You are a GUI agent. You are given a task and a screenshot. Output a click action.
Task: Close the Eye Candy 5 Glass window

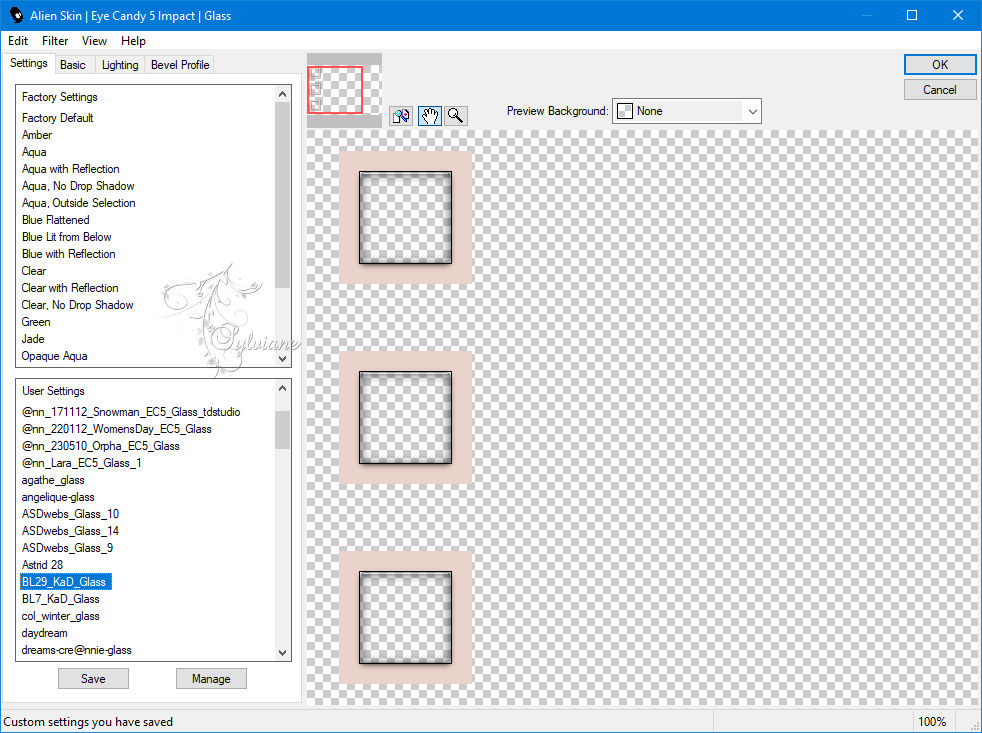pyautogui.click(x=958, y=15)
